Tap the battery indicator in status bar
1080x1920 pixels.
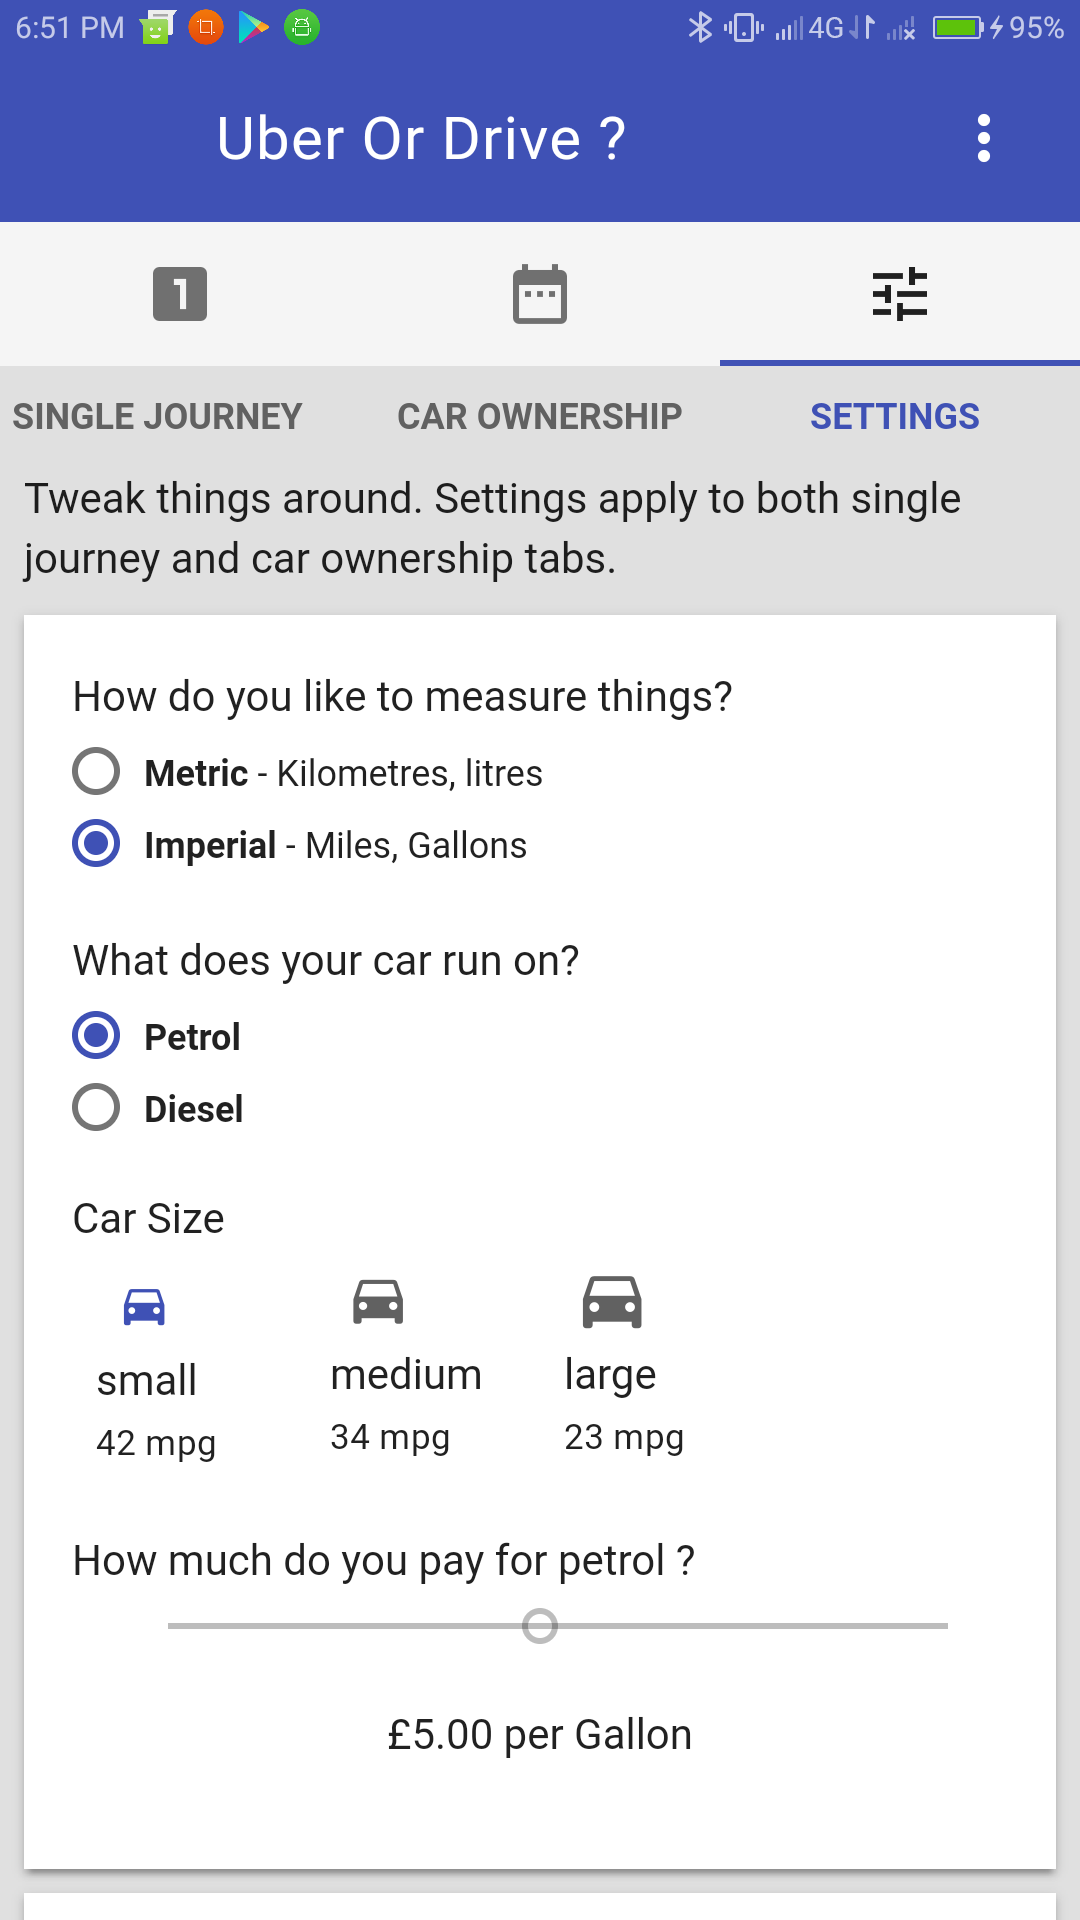958,27
